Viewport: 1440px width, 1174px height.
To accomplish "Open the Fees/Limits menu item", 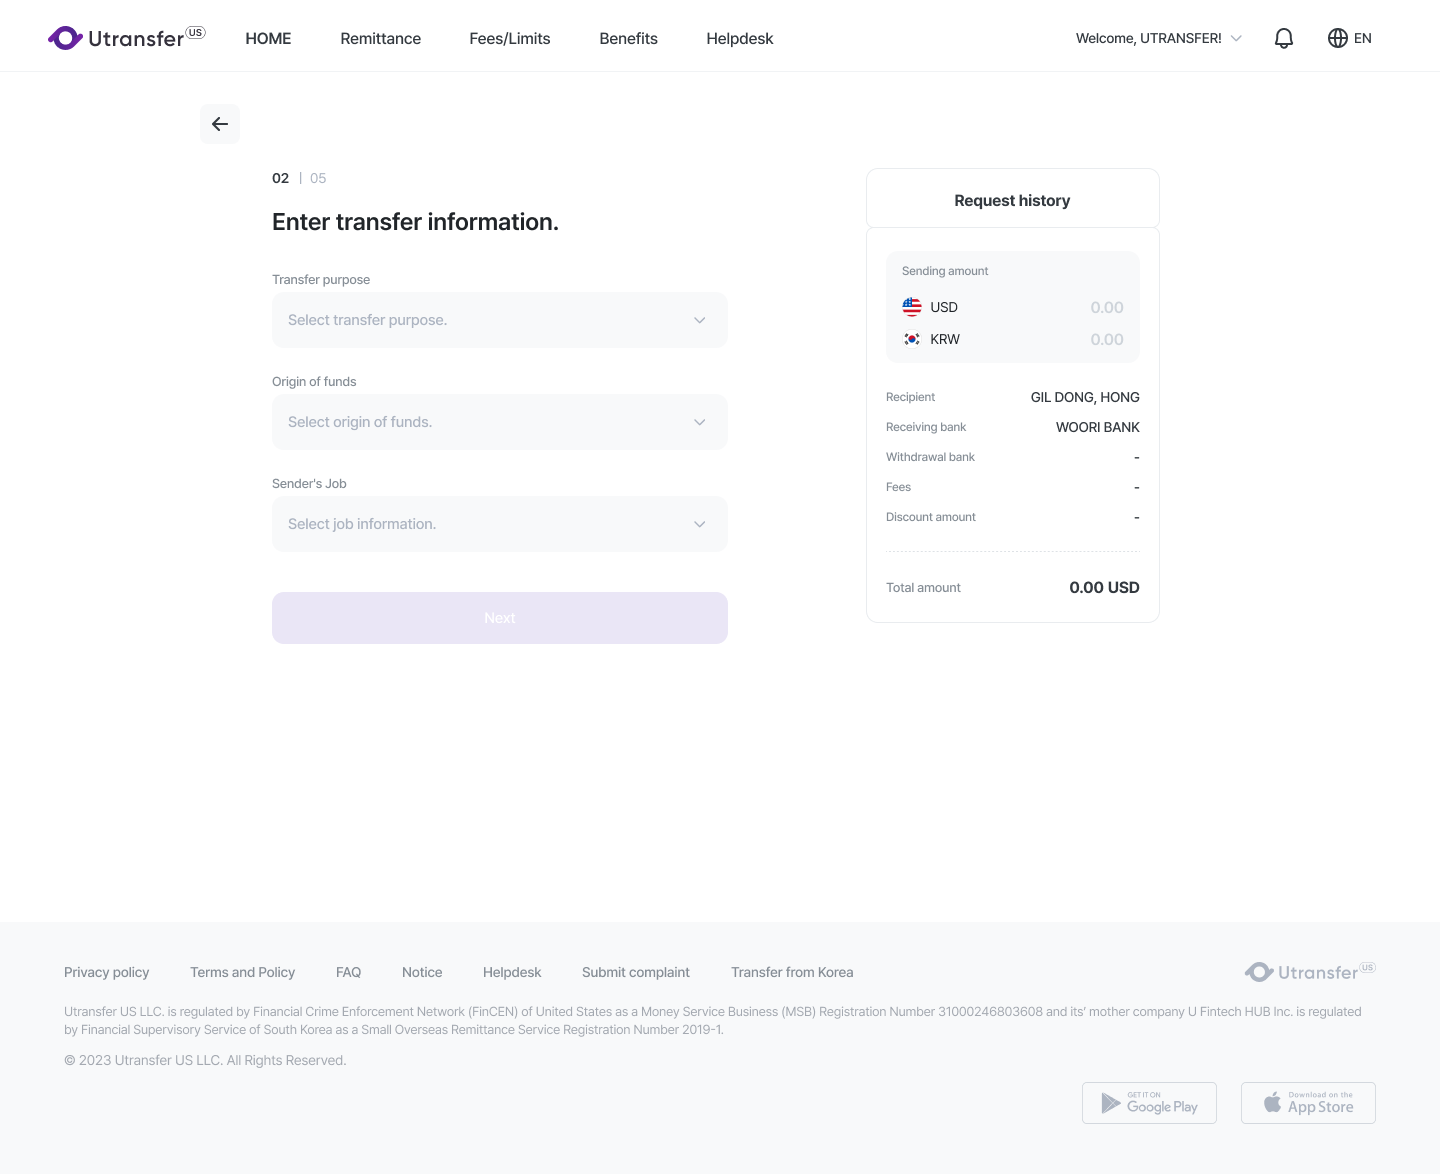I will (510, 38).
